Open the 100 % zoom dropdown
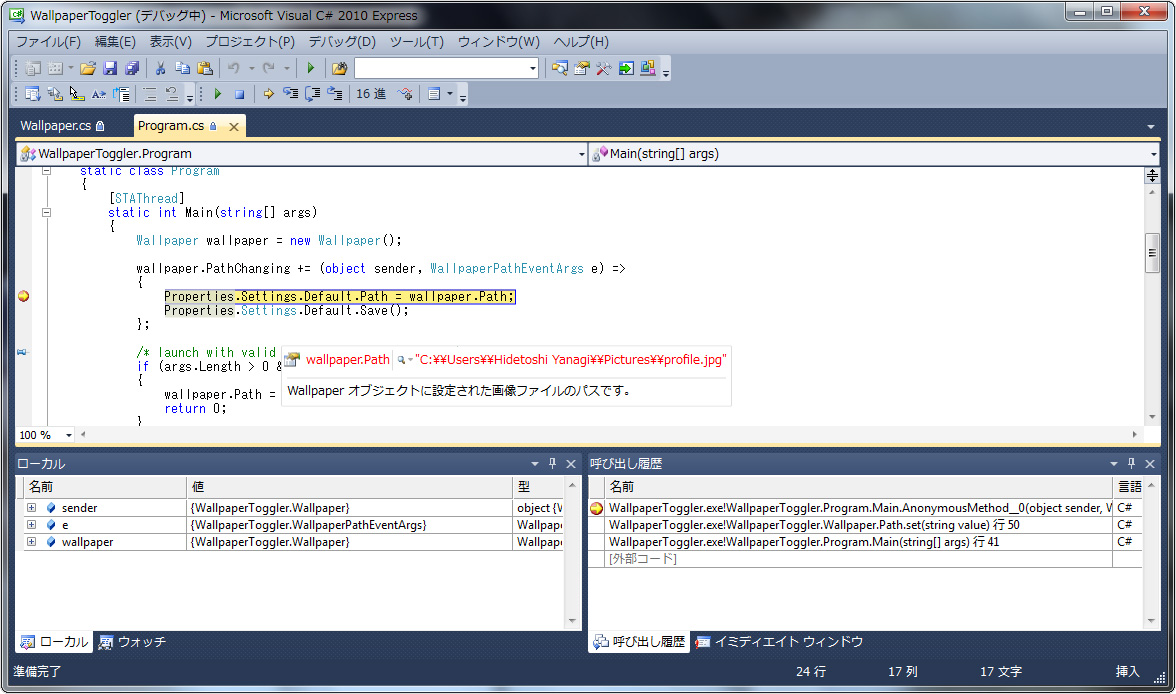The image size is (1176, 694). (68, 435)
